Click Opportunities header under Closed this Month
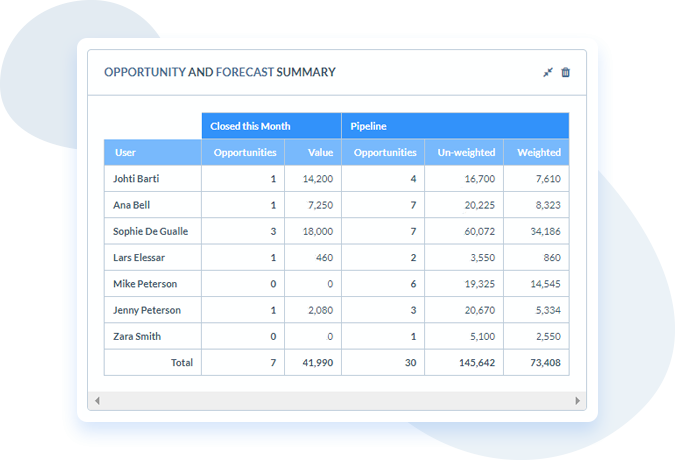This screenshot has width=675, height=460. click(x=243, y=152)
